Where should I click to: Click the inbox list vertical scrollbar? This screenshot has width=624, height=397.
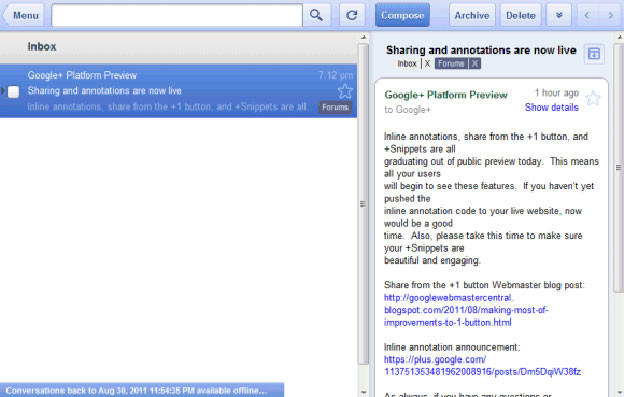(x=363, y=204)
